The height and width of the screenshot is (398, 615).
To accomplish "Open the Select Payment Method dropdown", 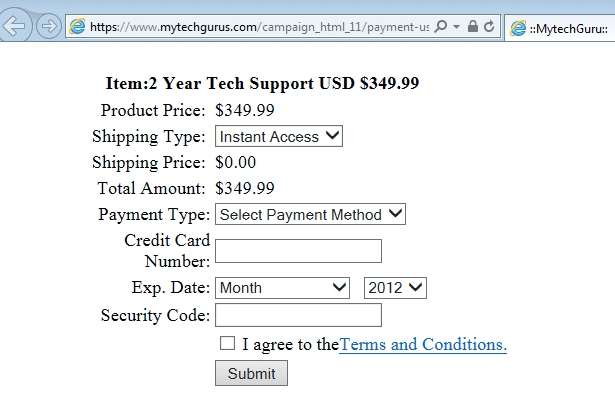I will click(310, 214).
